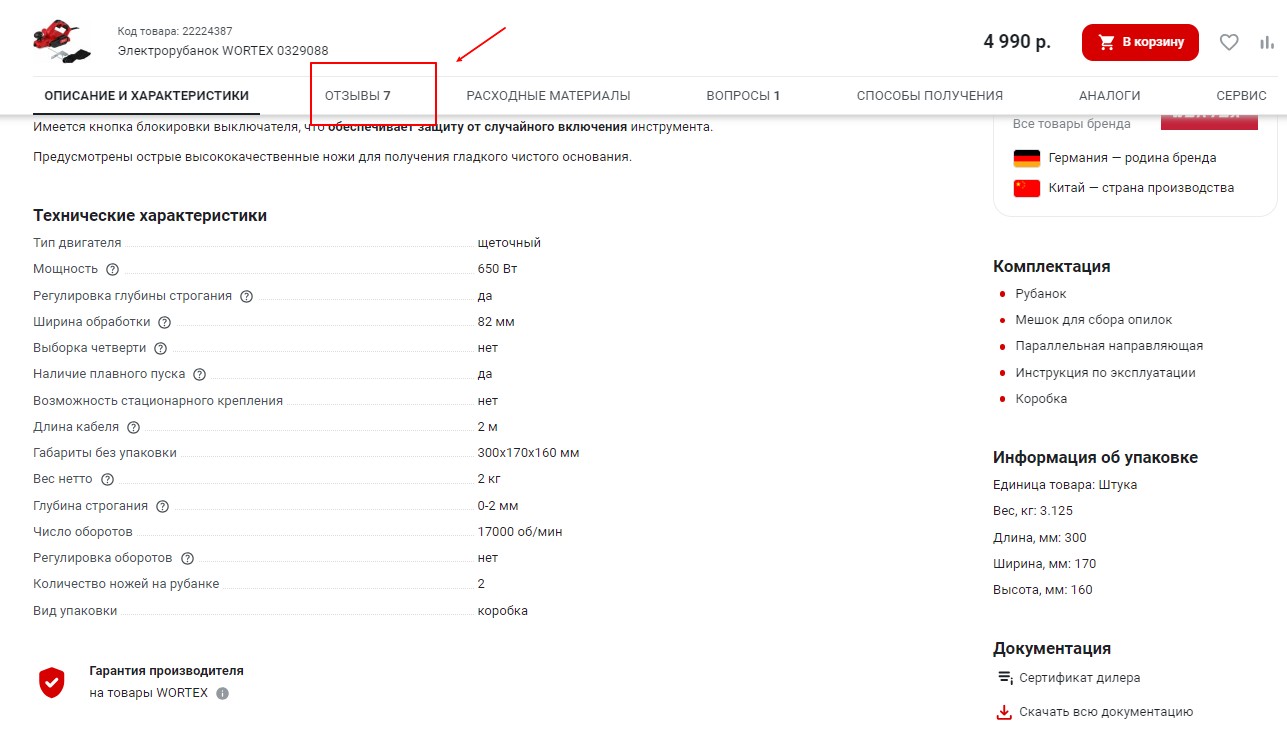The width and height of the screenshot is (1287, 743).
Task: Click the dealer certificate document icon
Action: click(x=1005, y=677)
